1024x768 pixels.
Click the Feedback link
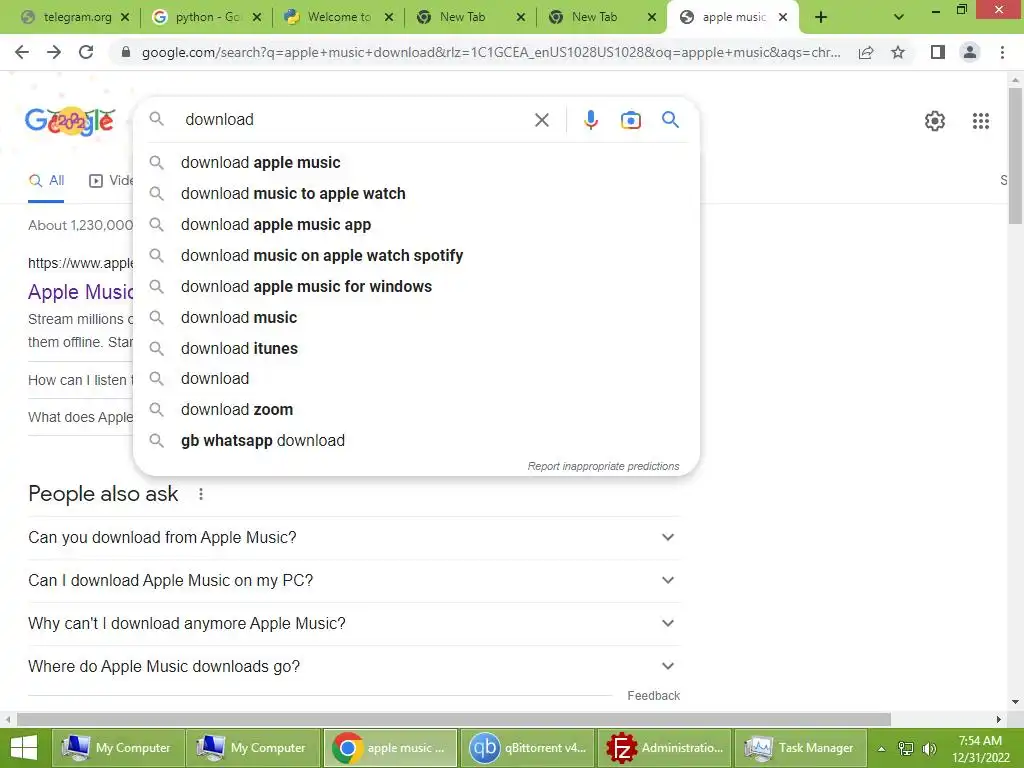pos(654,696)
